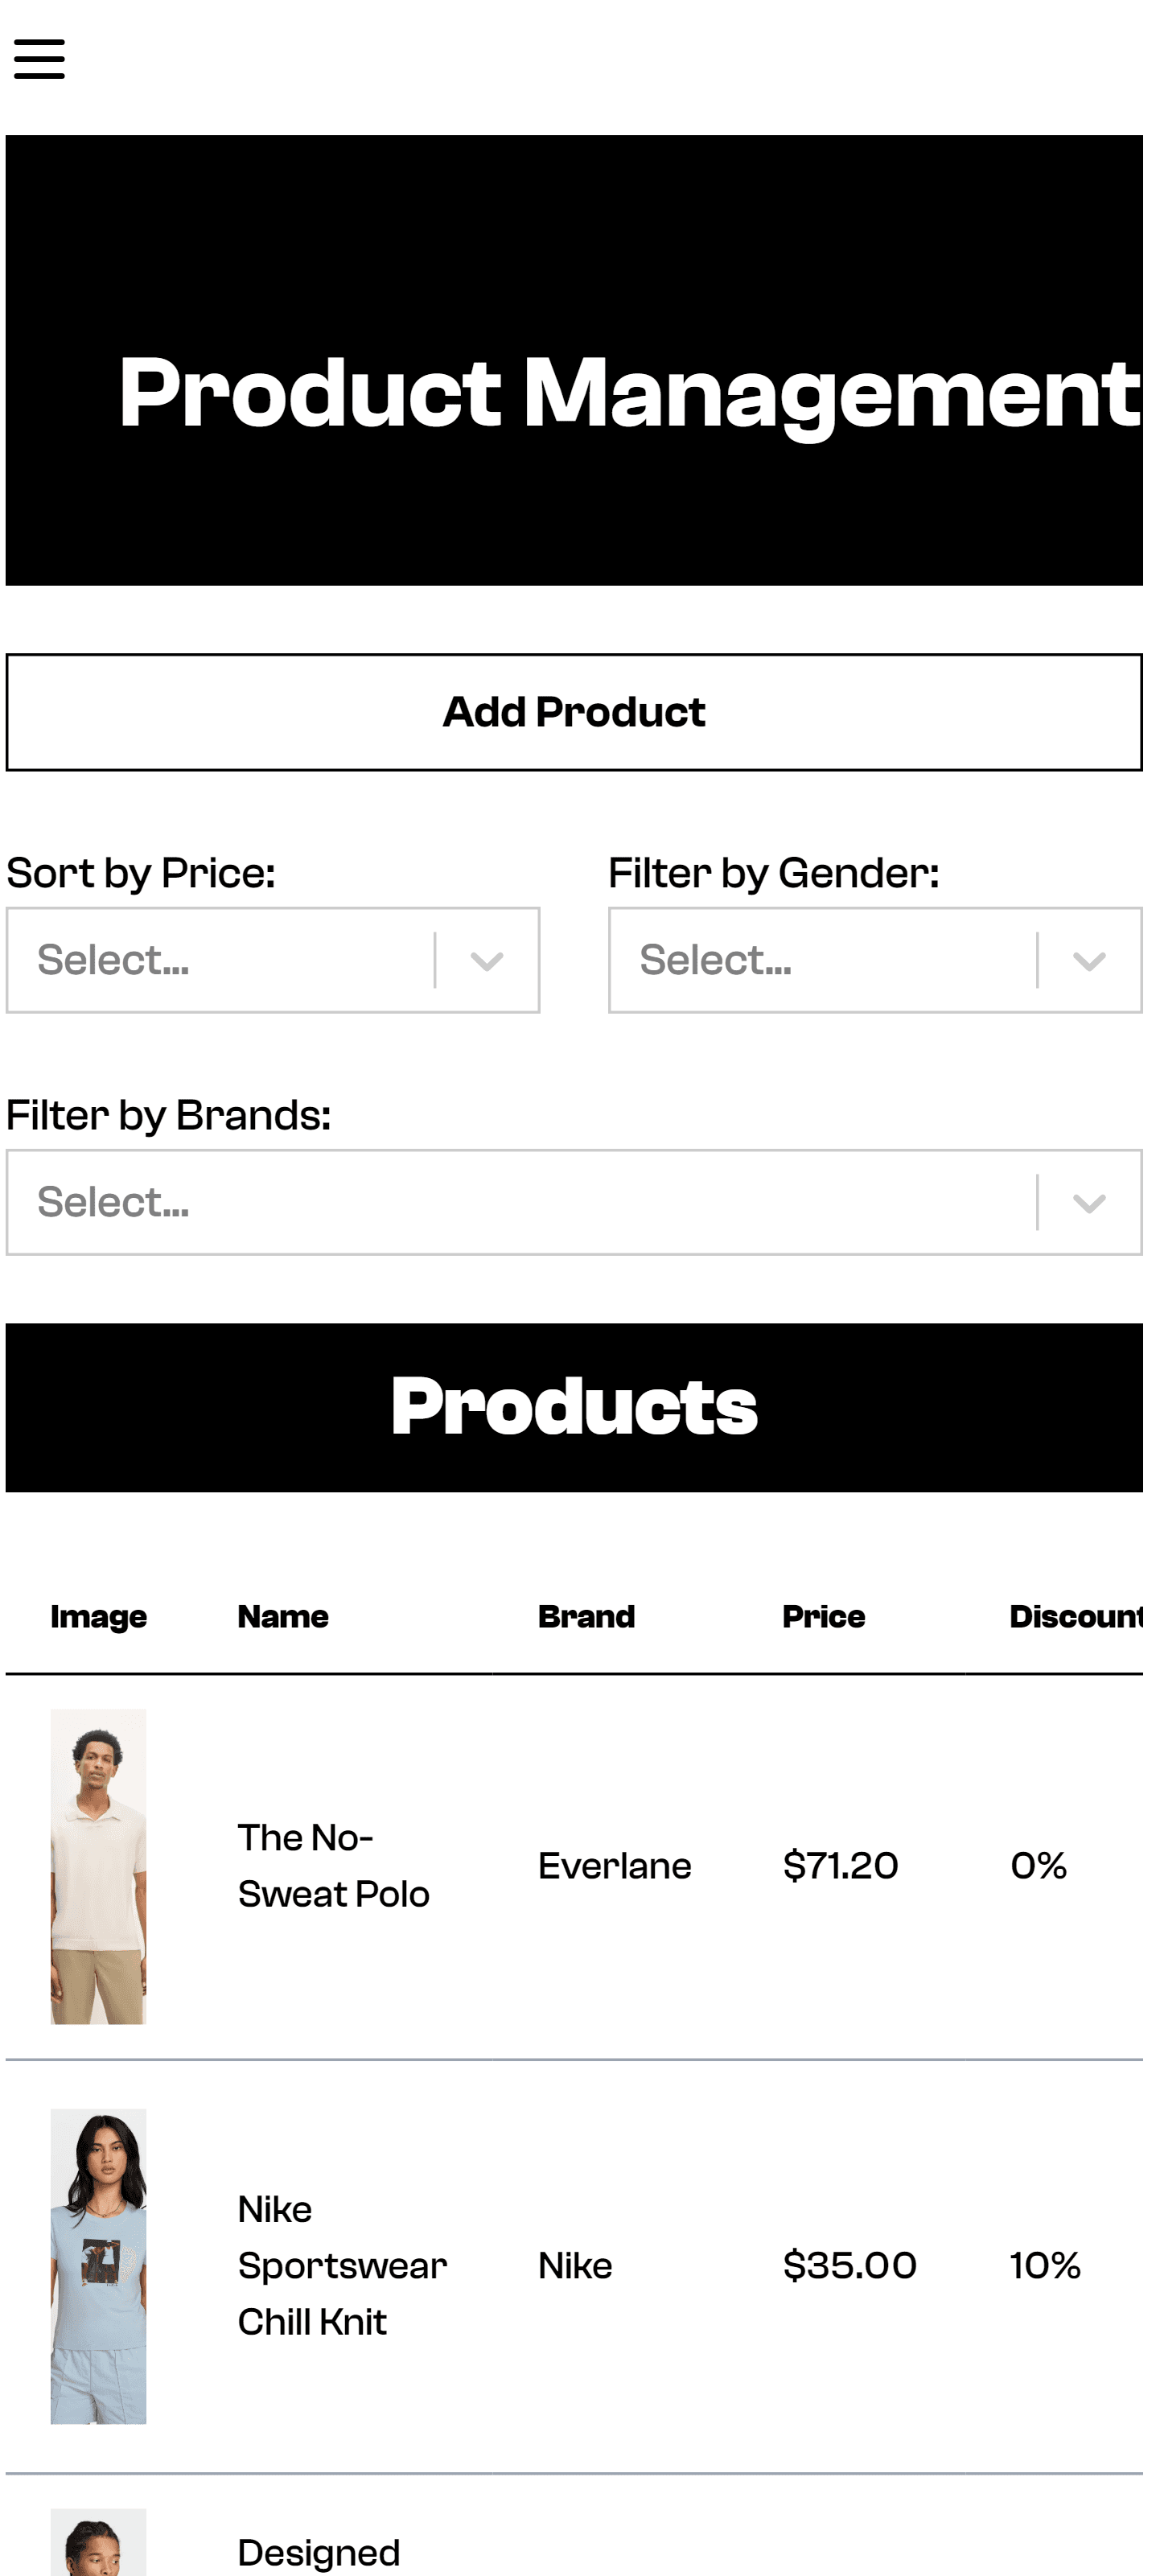Viewport: 1160px width, 2576px height.
Task: Select The No-Sweat Polo product name
Action: pos(333,1866)
